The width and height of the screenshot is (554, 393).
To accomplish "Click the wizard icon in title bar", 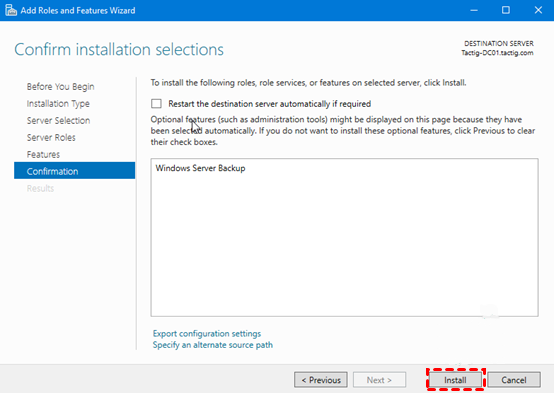I will pyautogui.click(x=11, y=10).
